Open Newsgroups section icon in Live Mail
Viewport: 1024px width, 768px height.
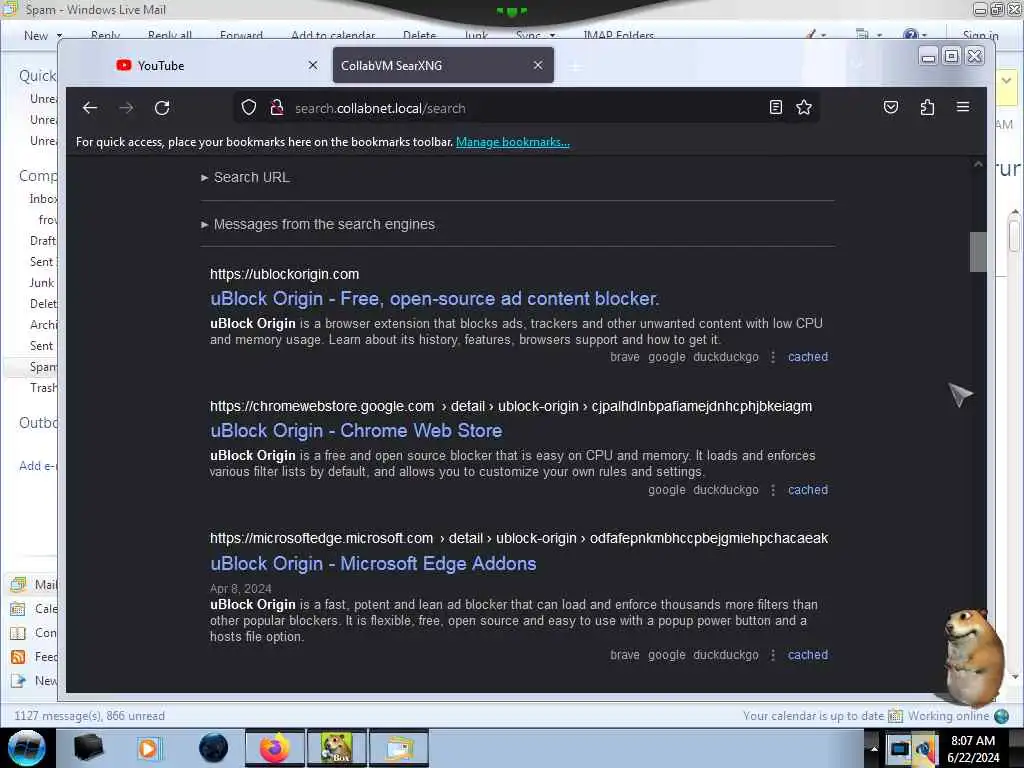pos(18,680)
